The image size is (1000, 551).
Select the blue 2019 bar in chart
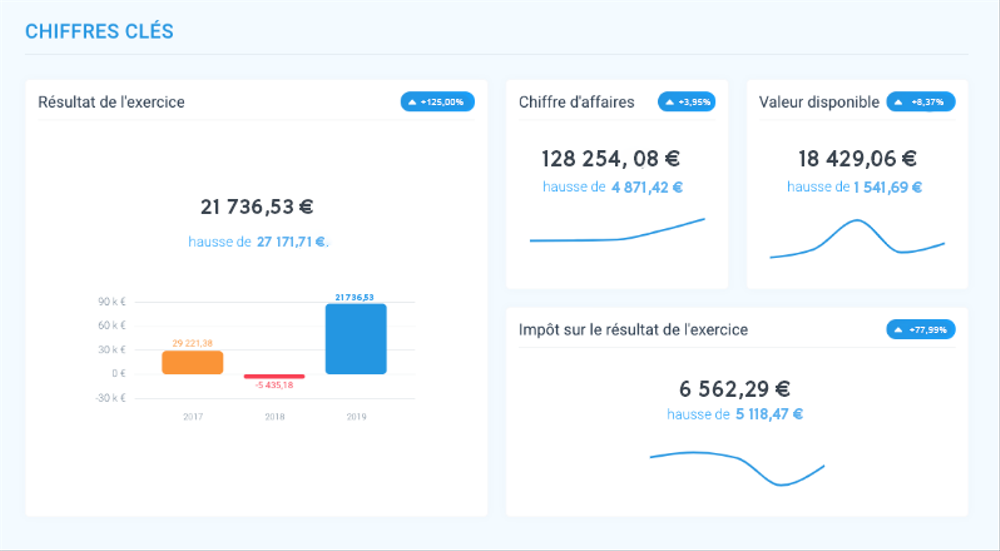click(x=355, y=339)
